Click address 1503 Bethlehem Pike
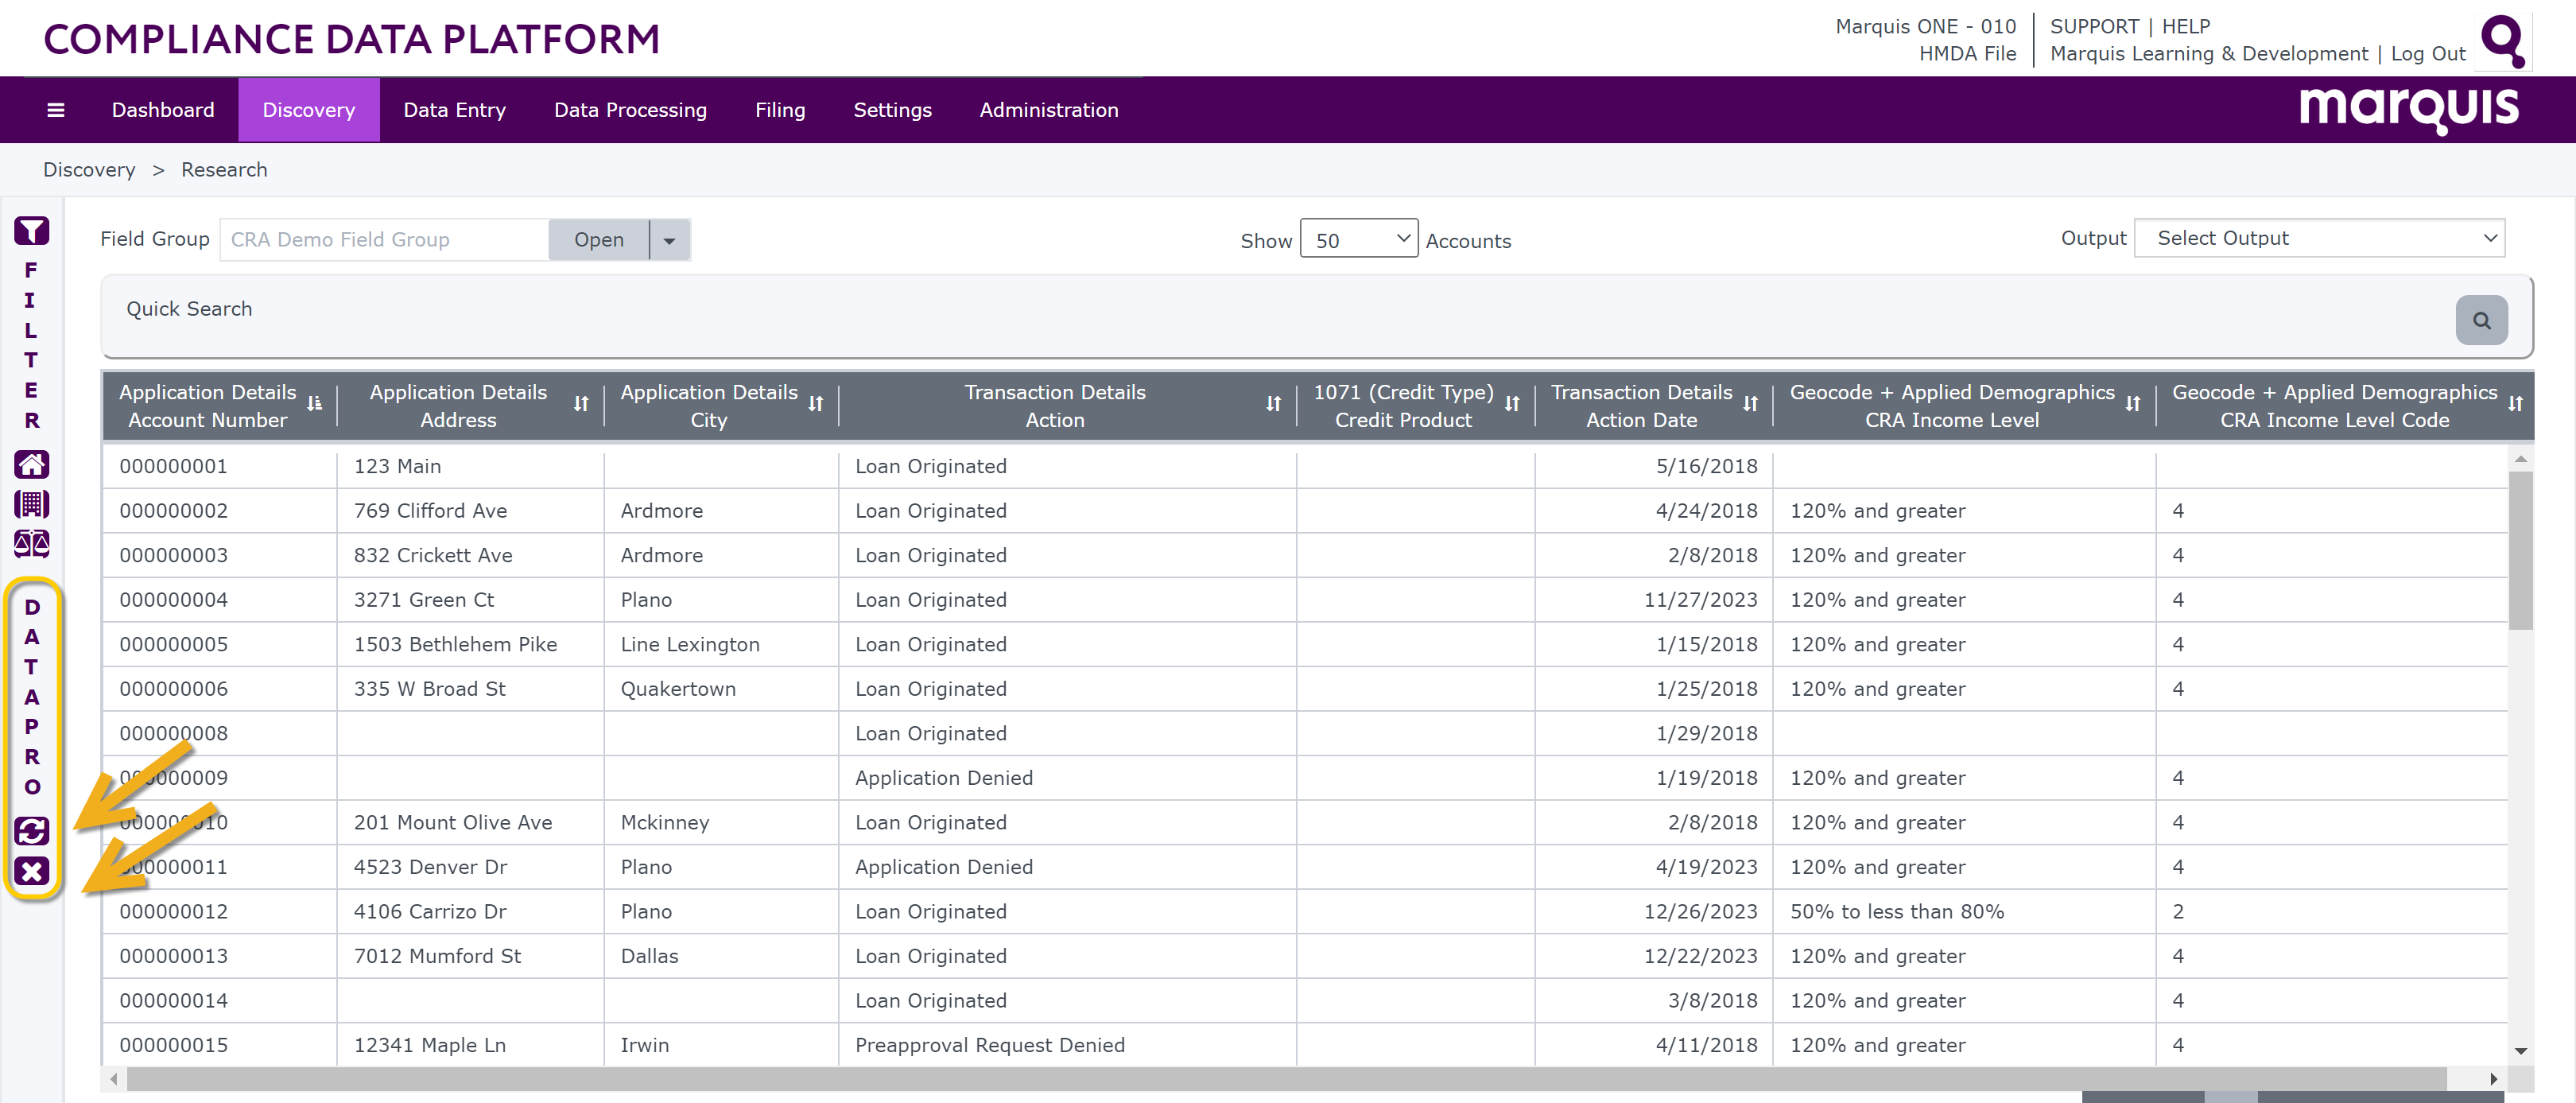Image resolution: width=2576 pixels, height=1103 pixels. pyautogui.click(x=455, y=645)
